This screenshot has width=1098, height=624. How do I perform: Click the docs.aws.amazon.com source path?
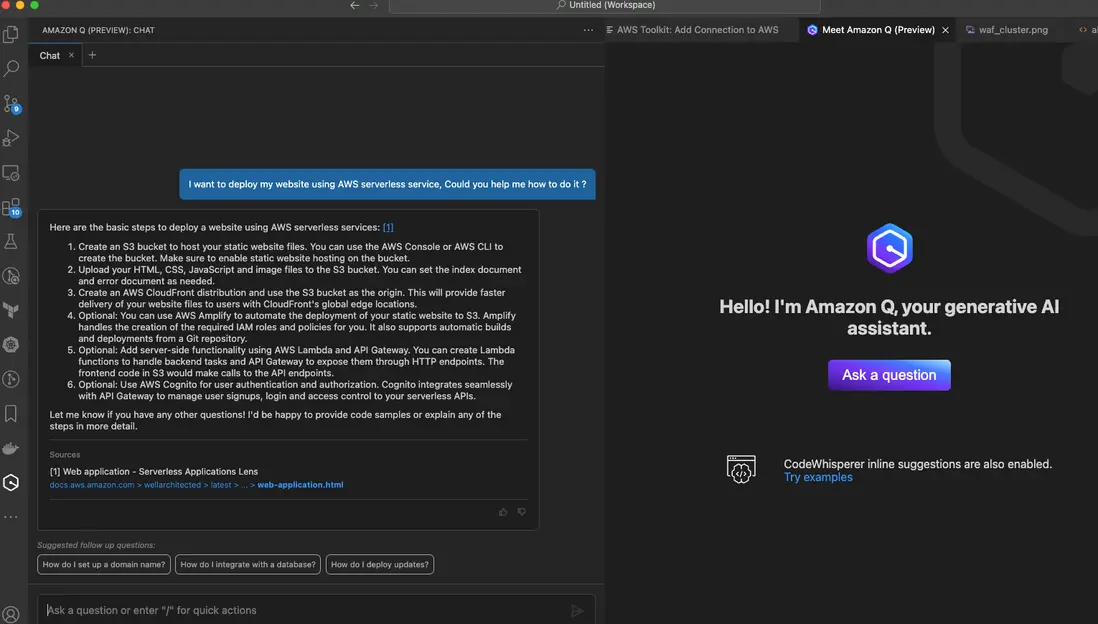coord(92,485)
